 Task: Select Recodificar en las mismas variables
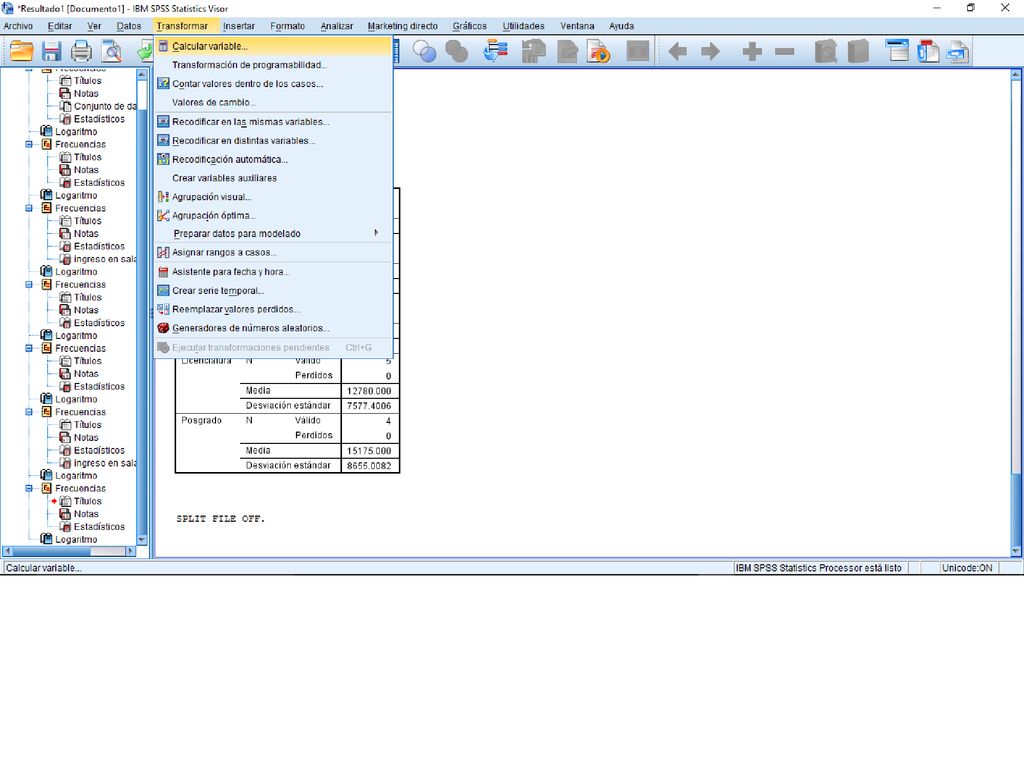tap(274, 121)
